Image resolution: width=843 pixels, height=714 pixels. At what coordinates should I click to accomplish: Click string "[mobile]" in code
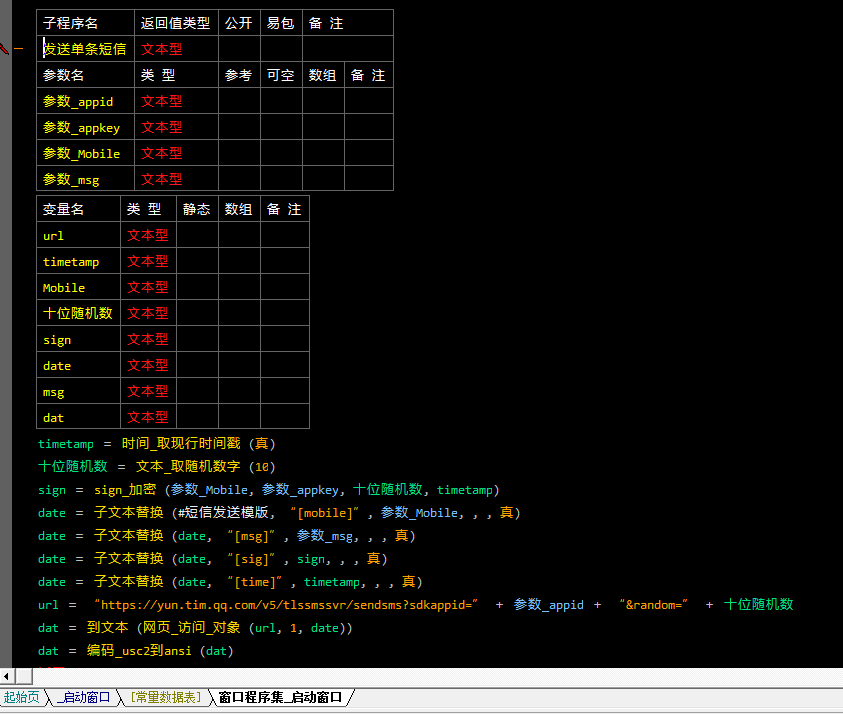point(325,512)
